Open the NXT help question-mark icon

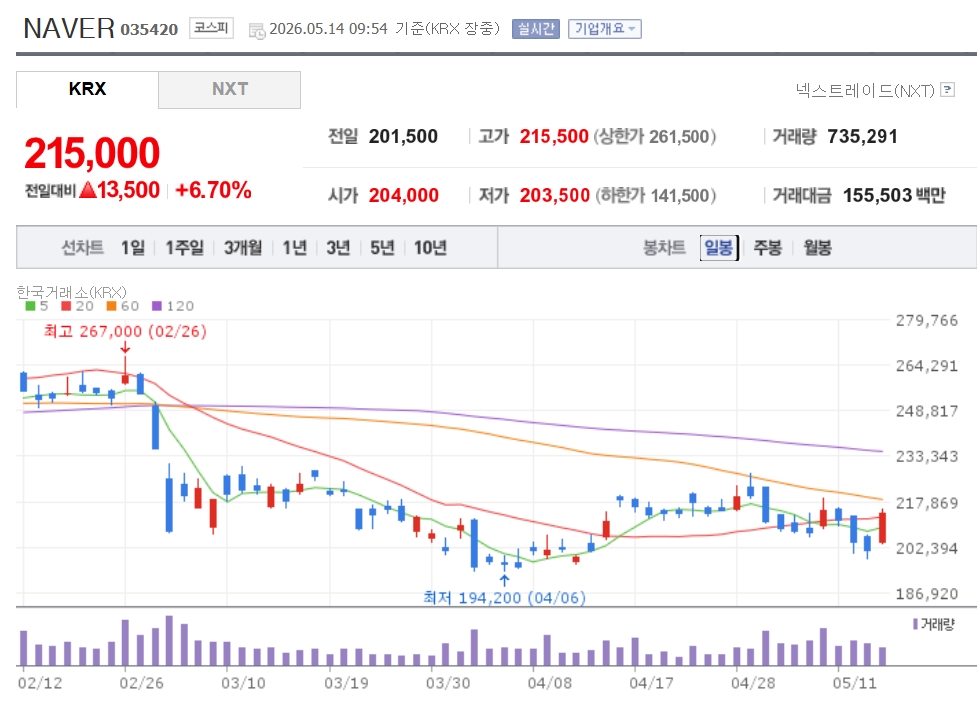pos(947,90)
